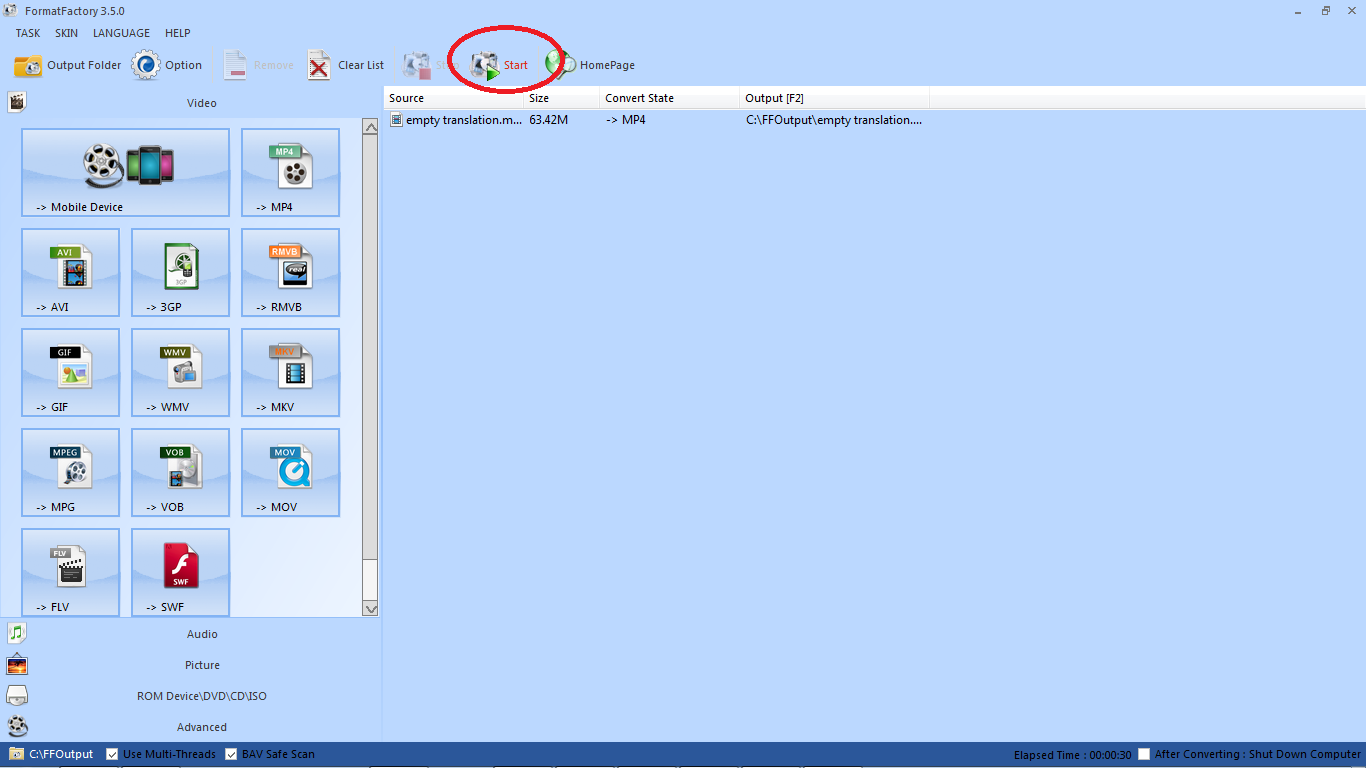Click the Elapsed Time status text
Screen dimensions: 1366x768
pyautogui.click(x=1072, y=755)
